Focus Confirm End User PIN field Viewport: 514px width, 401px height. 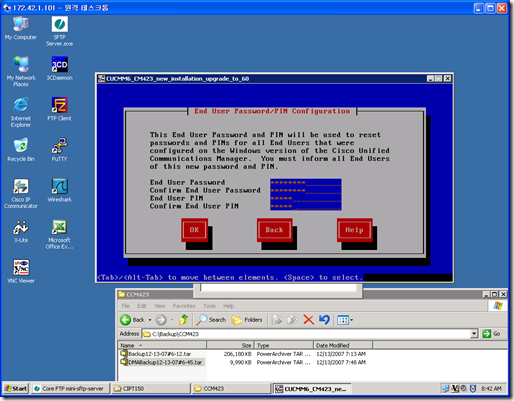(x=306, y=206)
